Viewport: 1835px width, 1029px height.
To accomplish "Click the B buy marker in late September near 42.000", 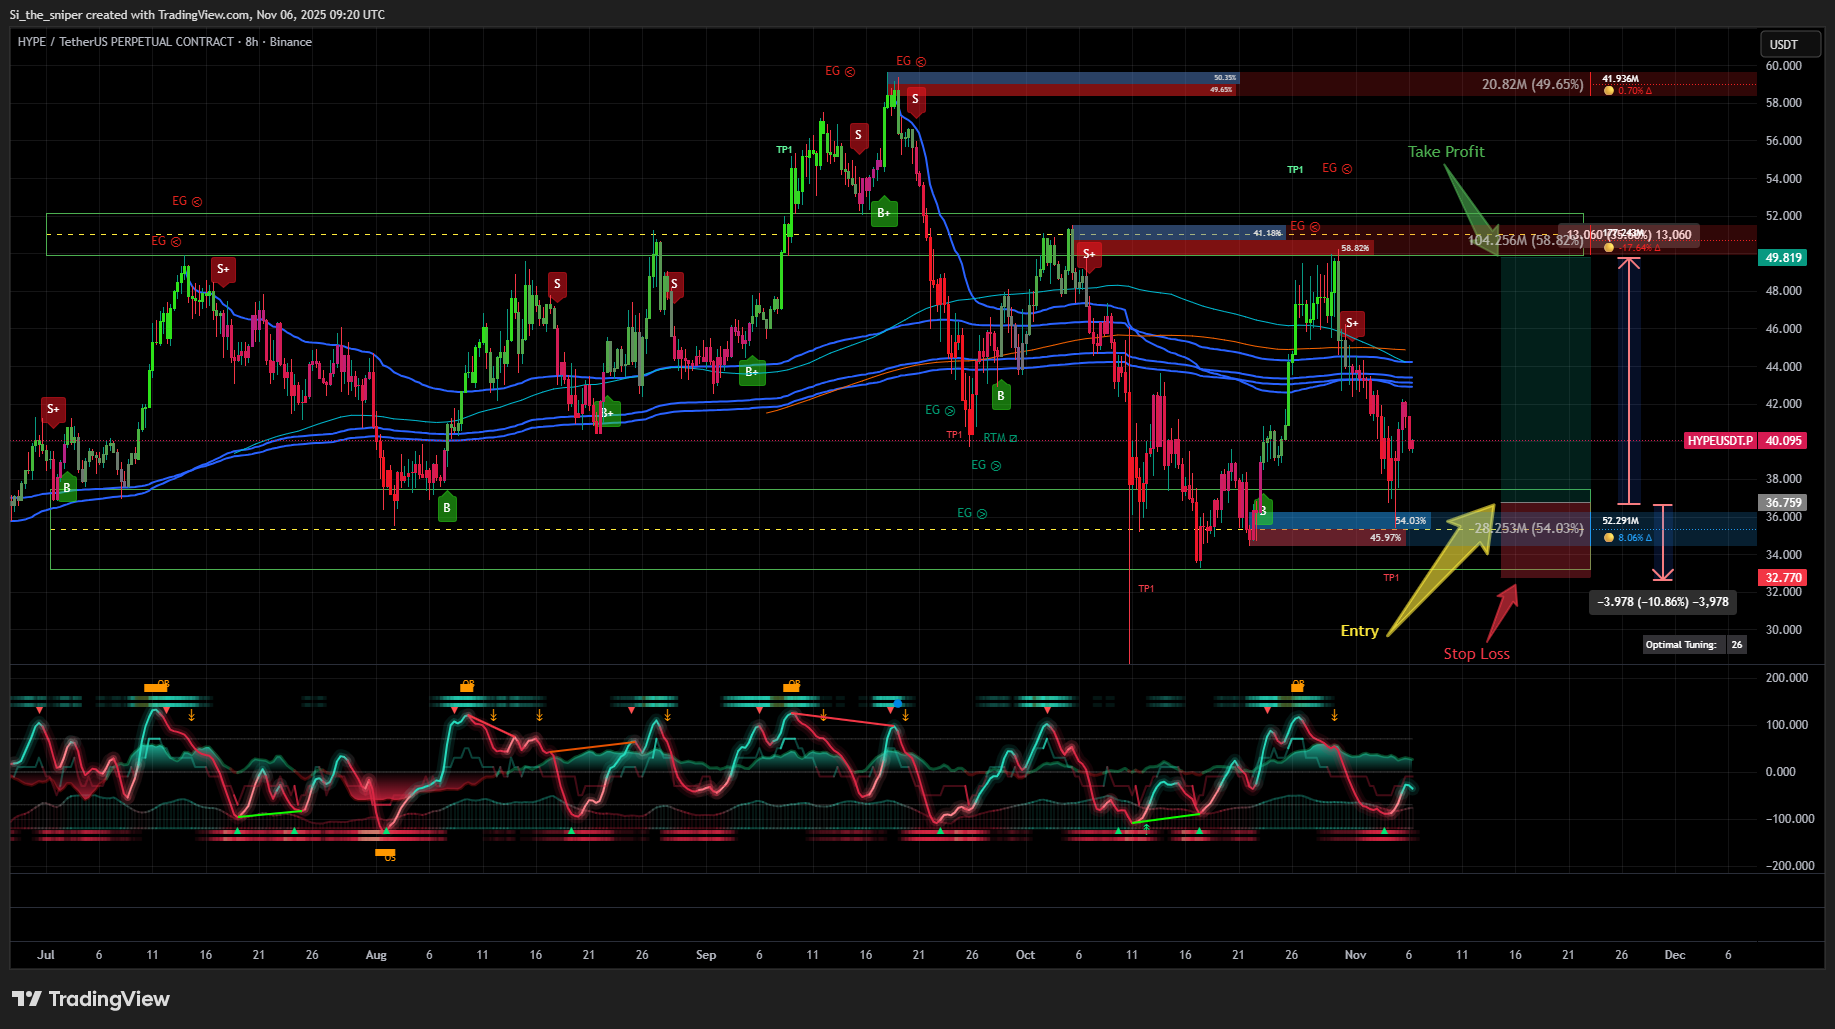I will coord(1000,395).
